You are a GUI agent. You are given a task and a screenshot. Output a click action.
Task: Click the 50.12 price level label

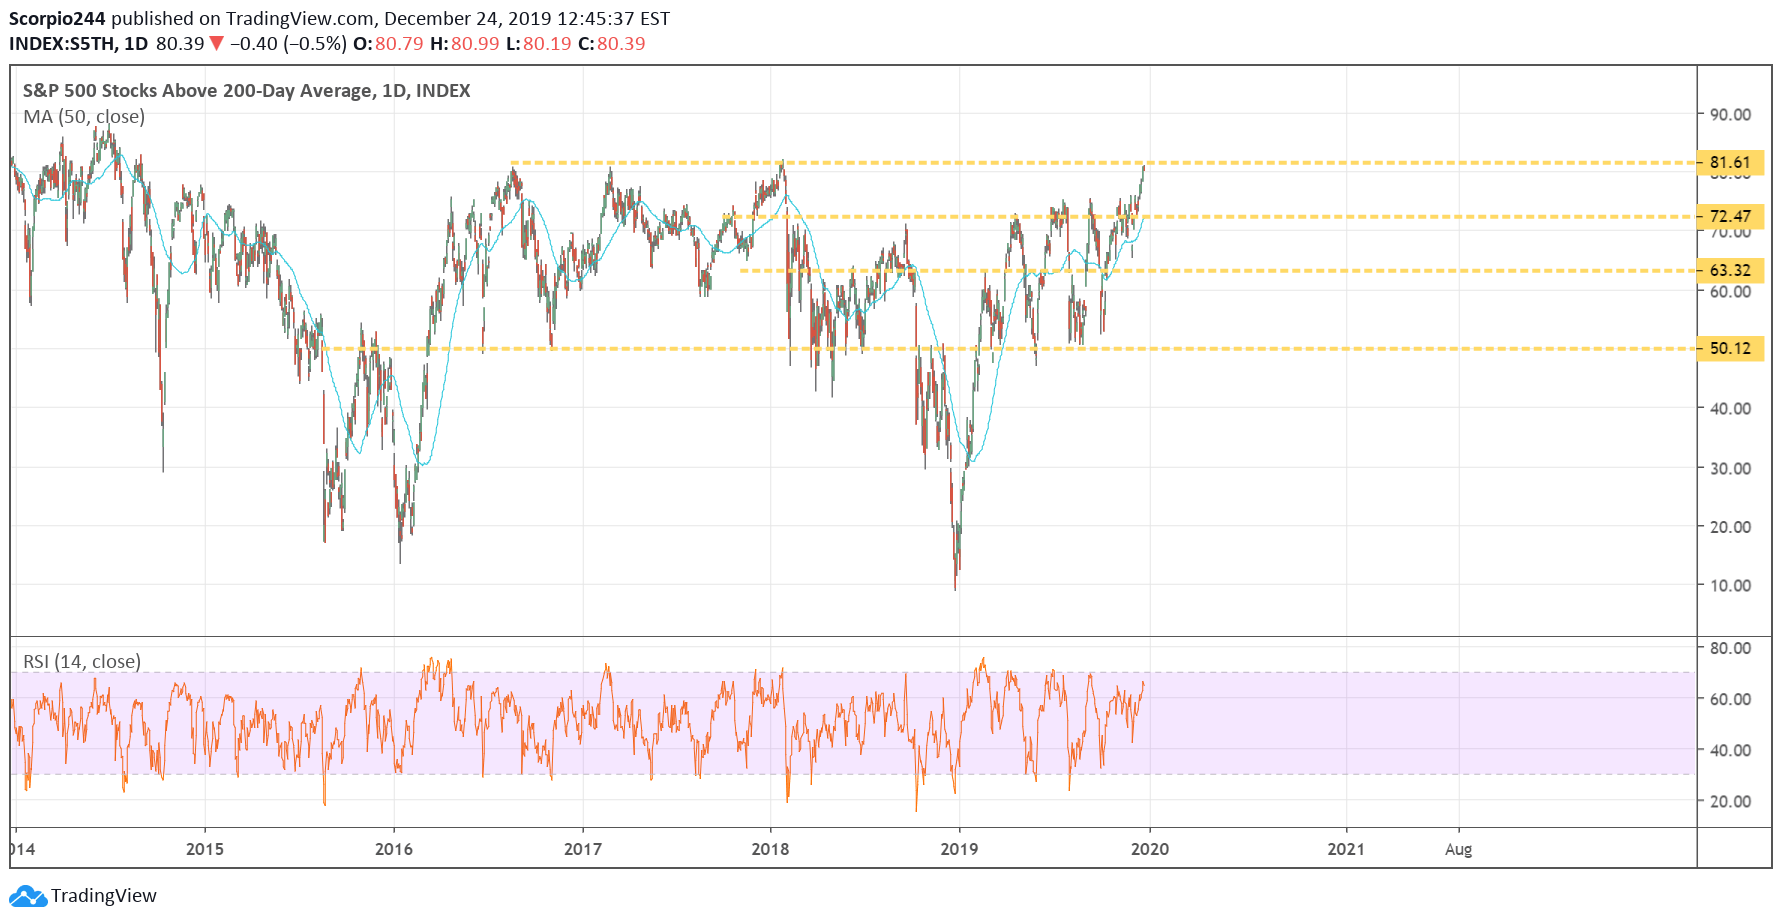pos(1730,348)
